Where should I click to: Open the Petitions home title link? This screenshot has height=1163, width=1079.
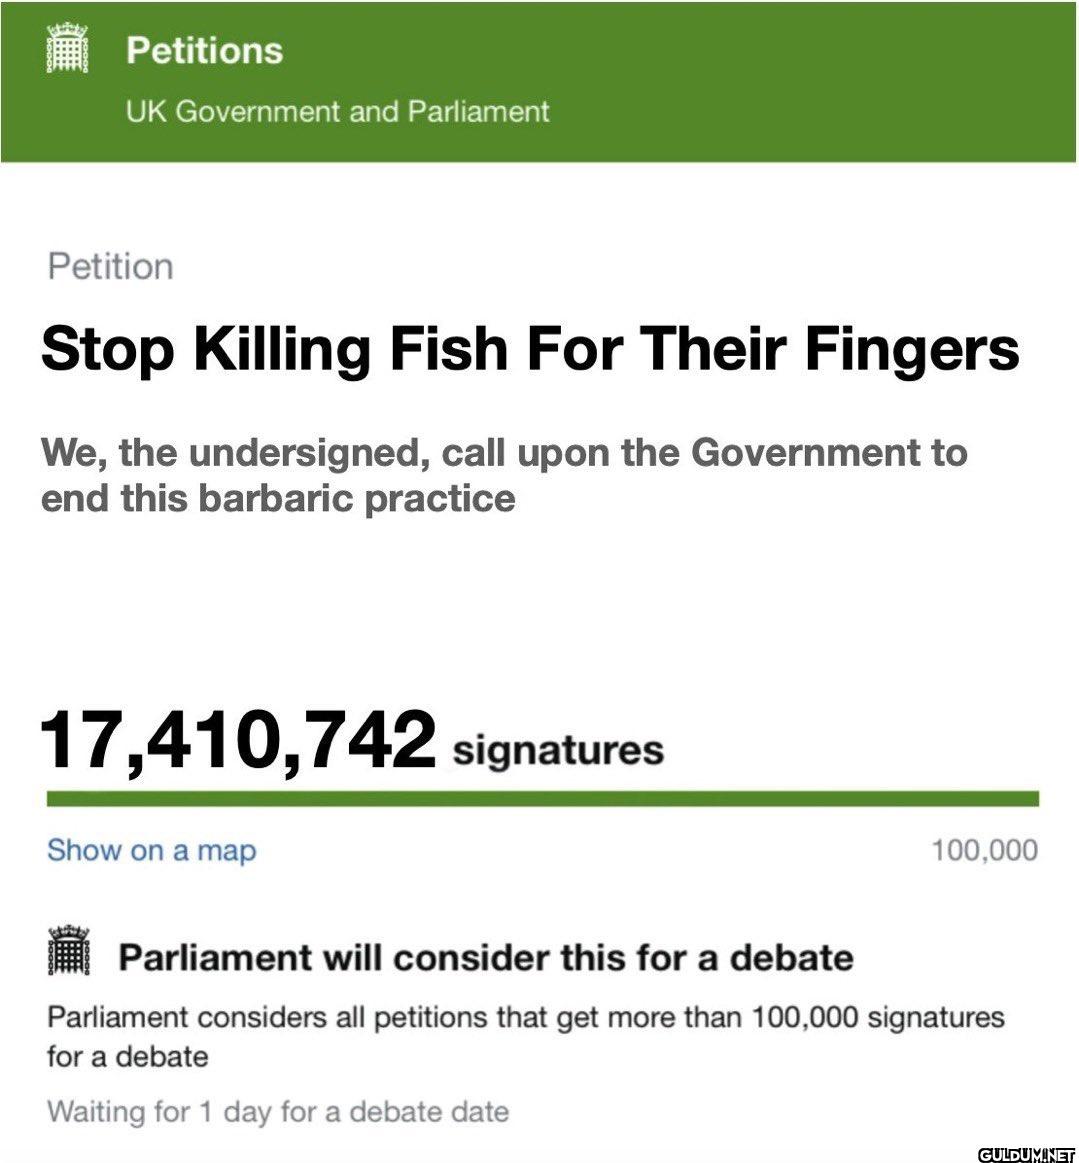pyautogui.click(x=204, y=51)
